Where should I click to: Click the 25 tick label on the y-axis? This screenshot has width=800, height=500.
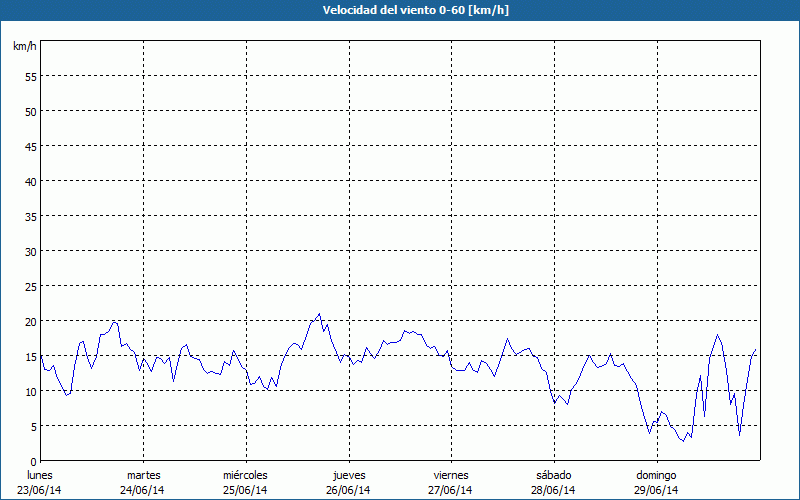point(30,286)
